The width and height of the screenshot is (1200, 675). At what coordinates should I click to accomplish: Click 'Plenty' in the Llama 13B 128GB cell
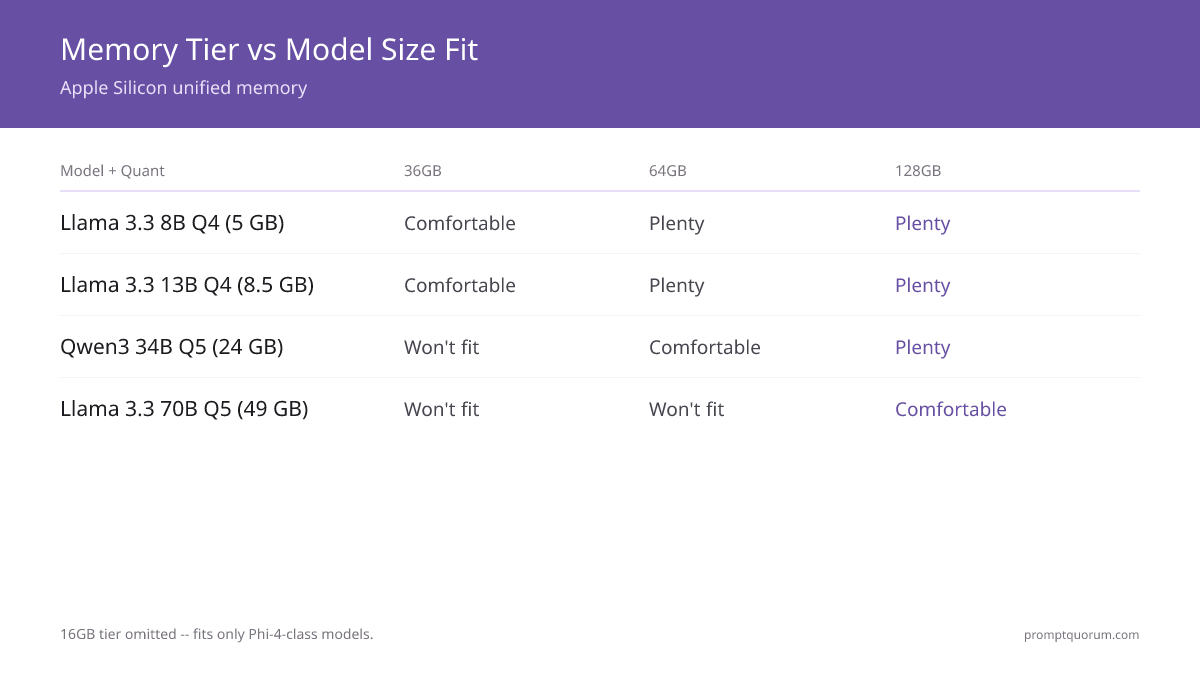[922, 286]
